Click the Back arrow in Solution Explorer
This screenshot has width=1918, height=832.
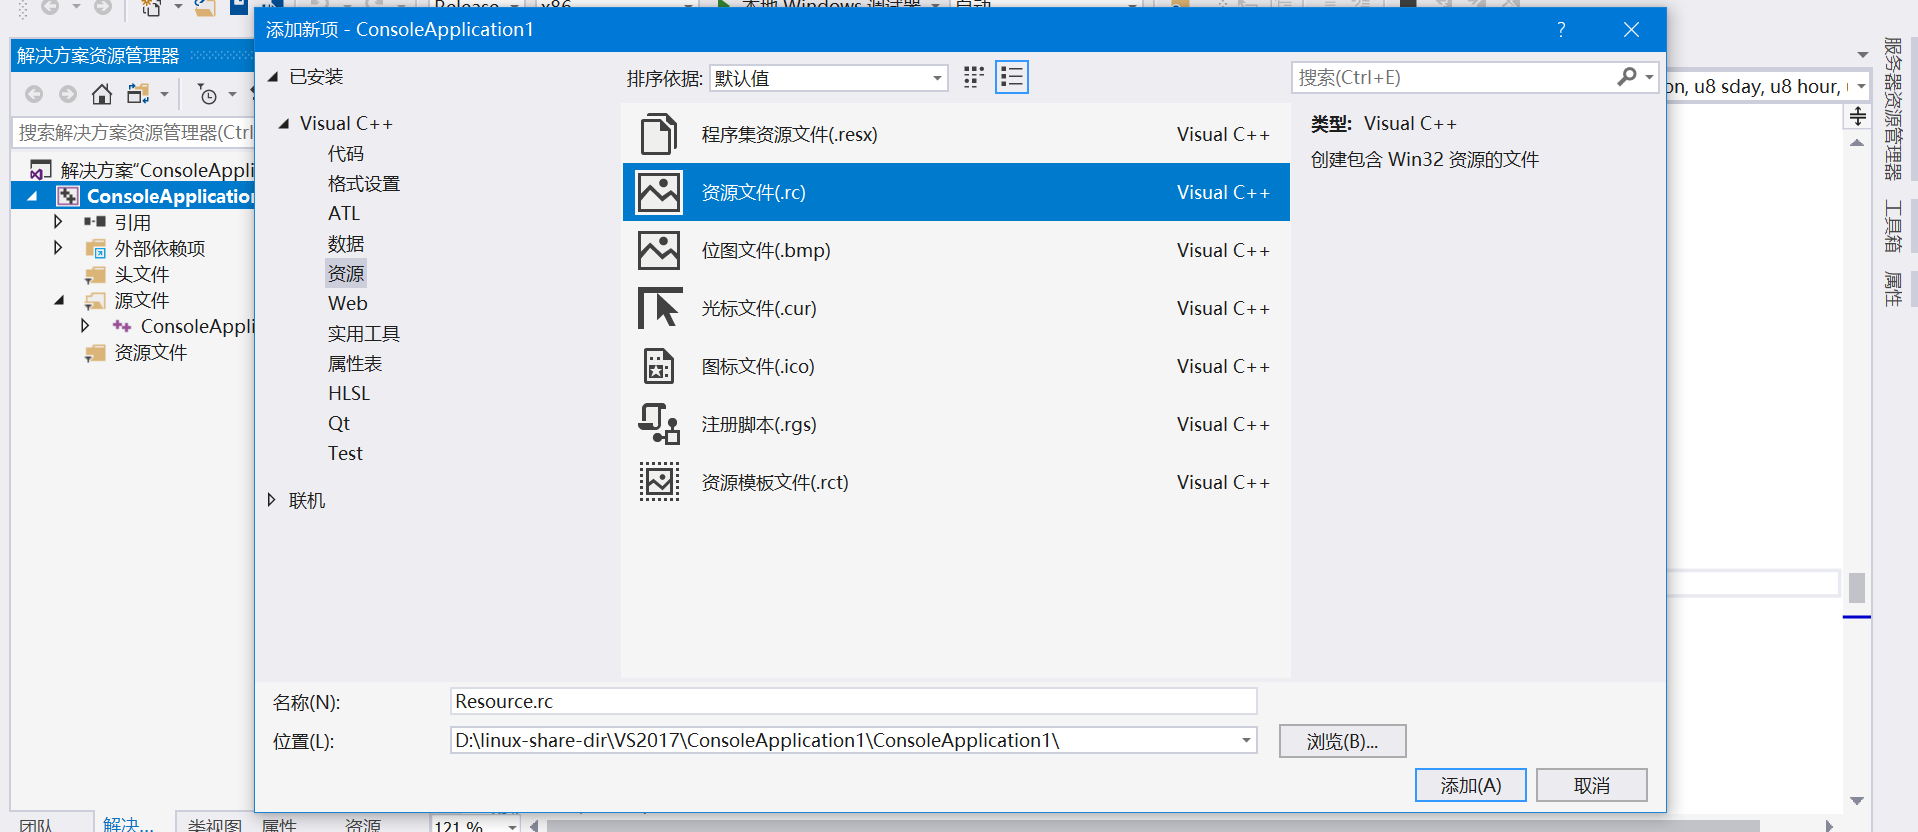pos(34,94)
